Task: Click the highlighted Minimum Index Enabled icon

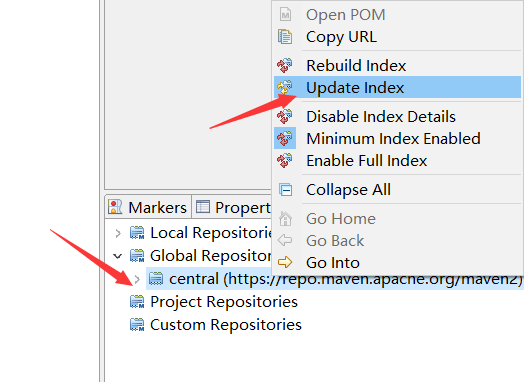Action: click(x=285, y=138)
